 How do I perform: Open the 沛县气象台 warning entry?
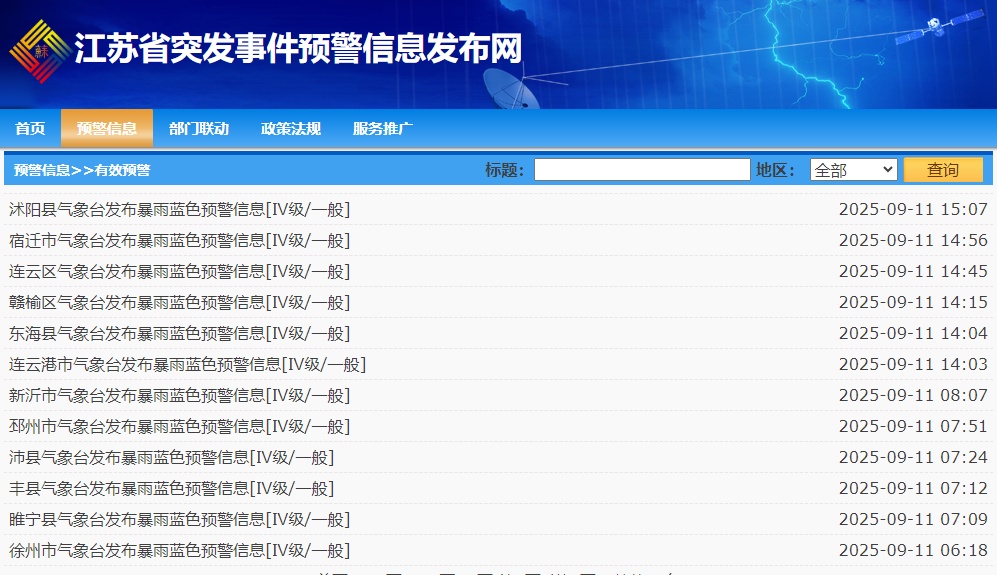click(x=171, y=457)
